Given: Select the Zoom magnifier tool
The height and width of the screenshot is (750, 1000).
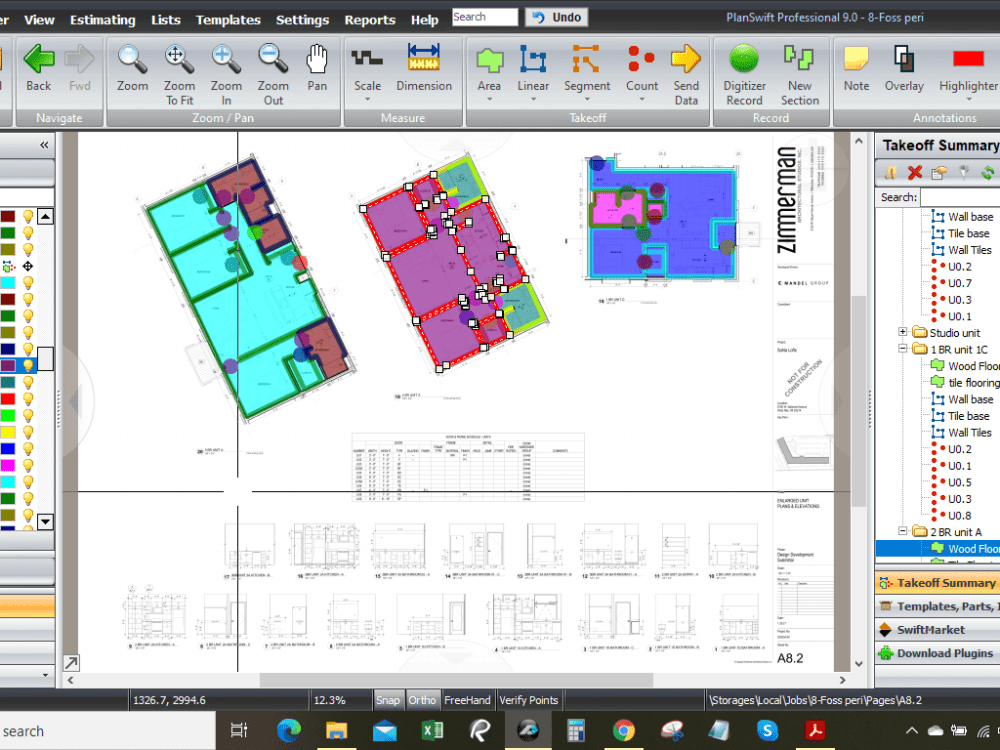Looking at the screenshot, I should pyautogui.click(x=133, y=69).
